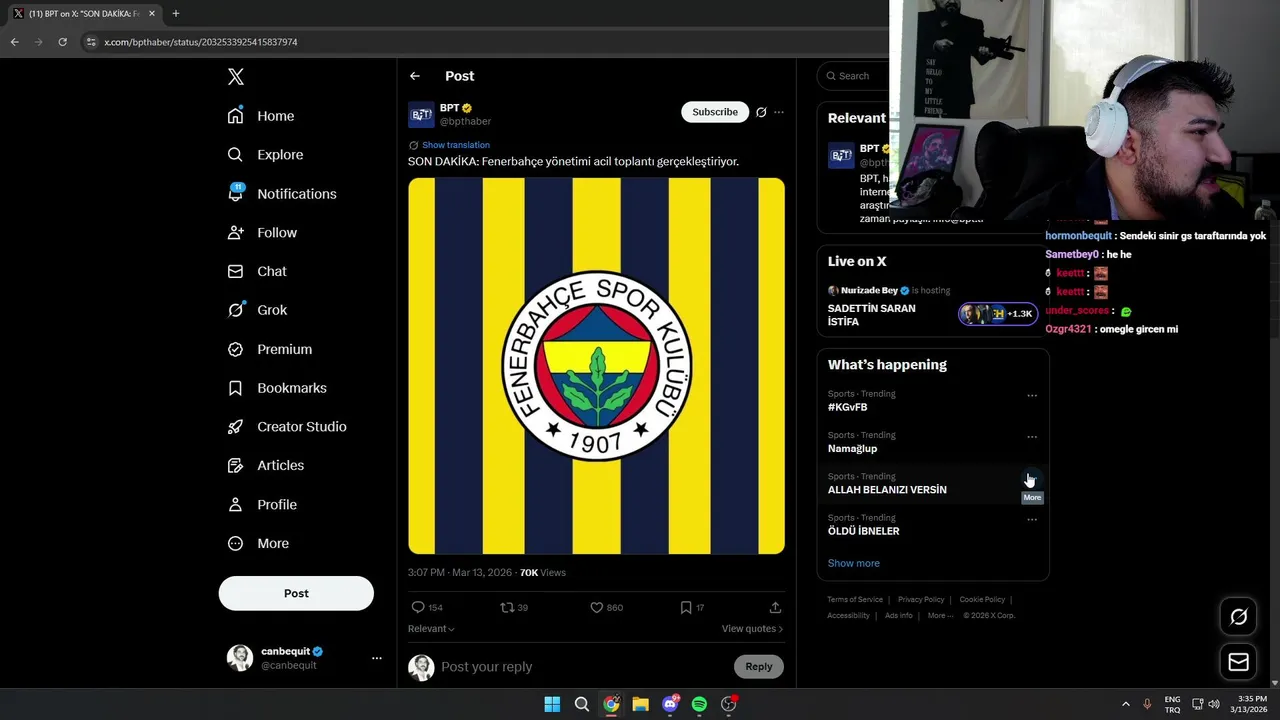Screen dimensions: 1280x720
Task: Open options for the Namağlup trend
Action: [x=1032, y=437]
